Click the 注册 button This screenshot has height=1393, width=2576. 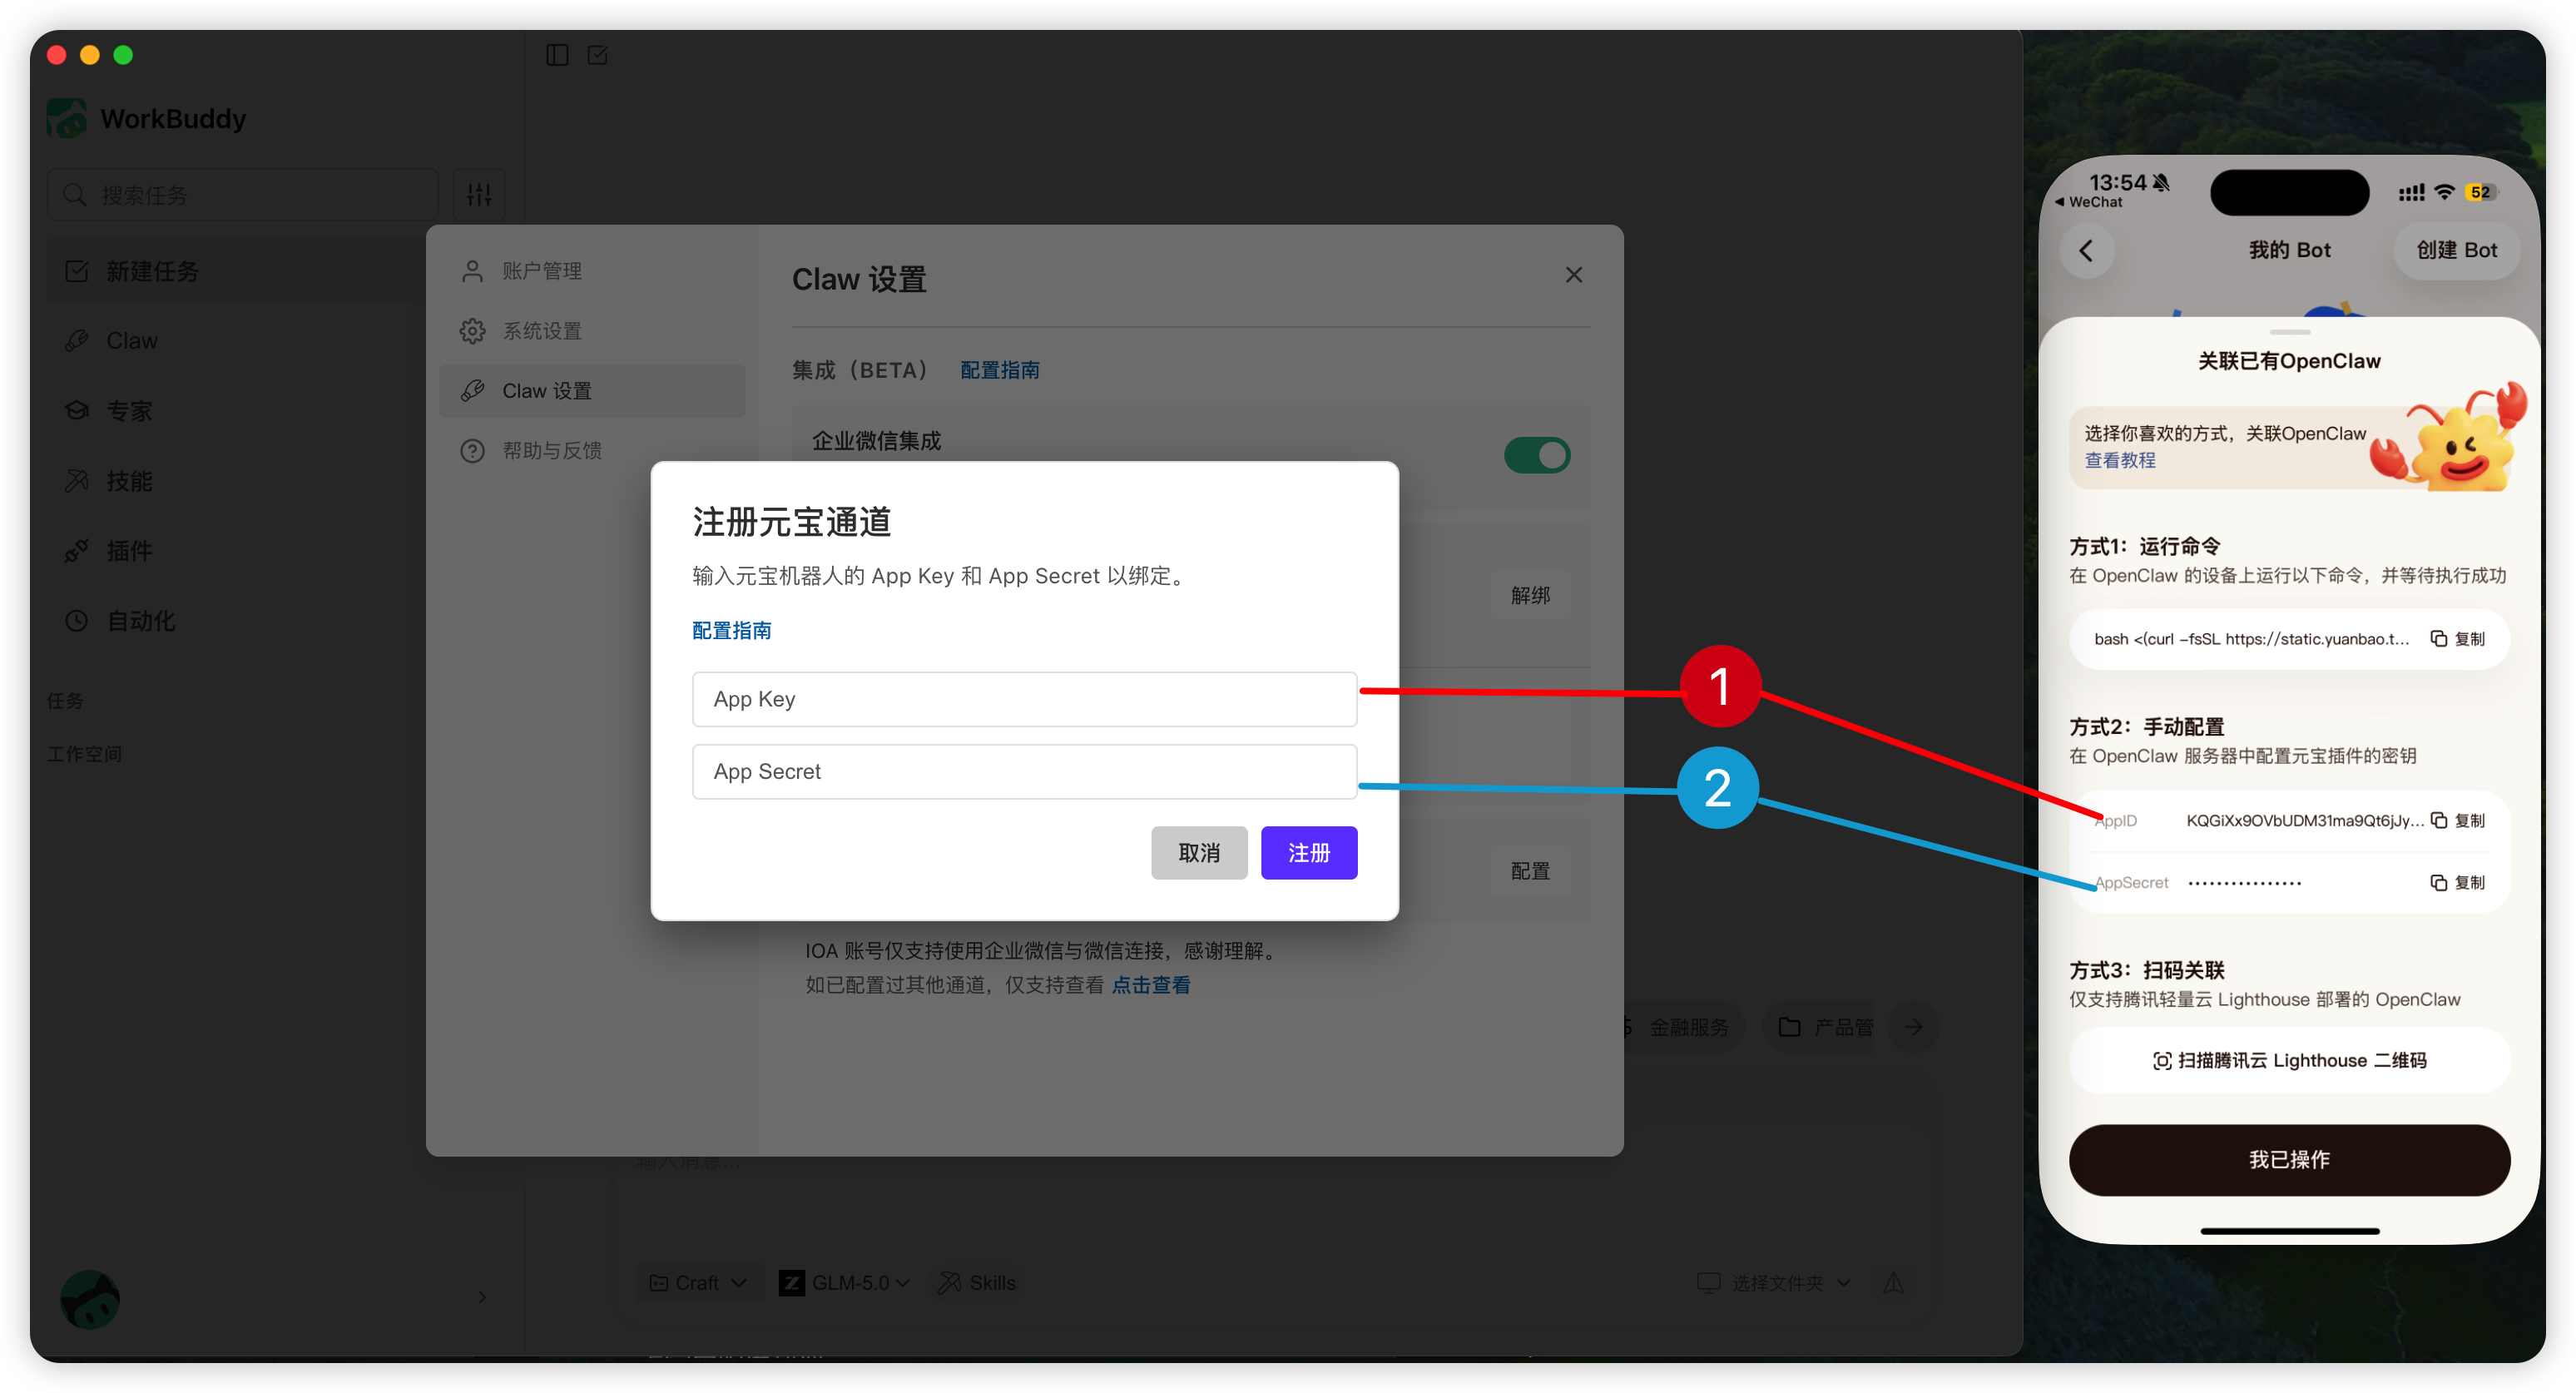pyautogui.click(x=1308, y=853)
